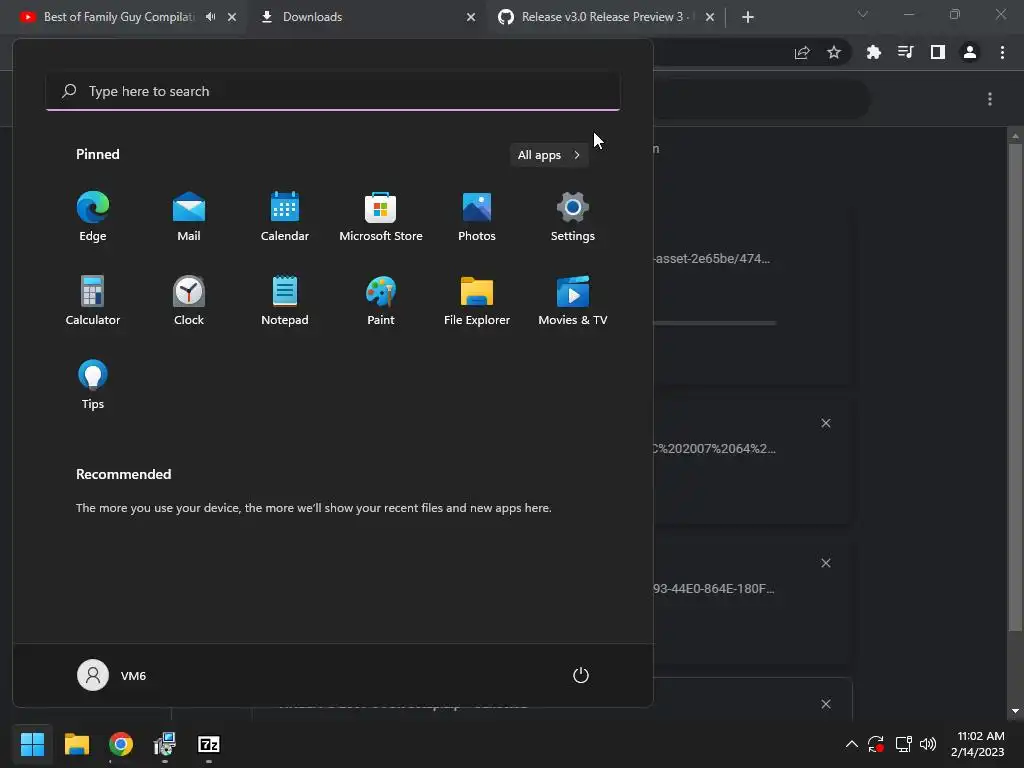Open the volume tray icon

(928, 744)
